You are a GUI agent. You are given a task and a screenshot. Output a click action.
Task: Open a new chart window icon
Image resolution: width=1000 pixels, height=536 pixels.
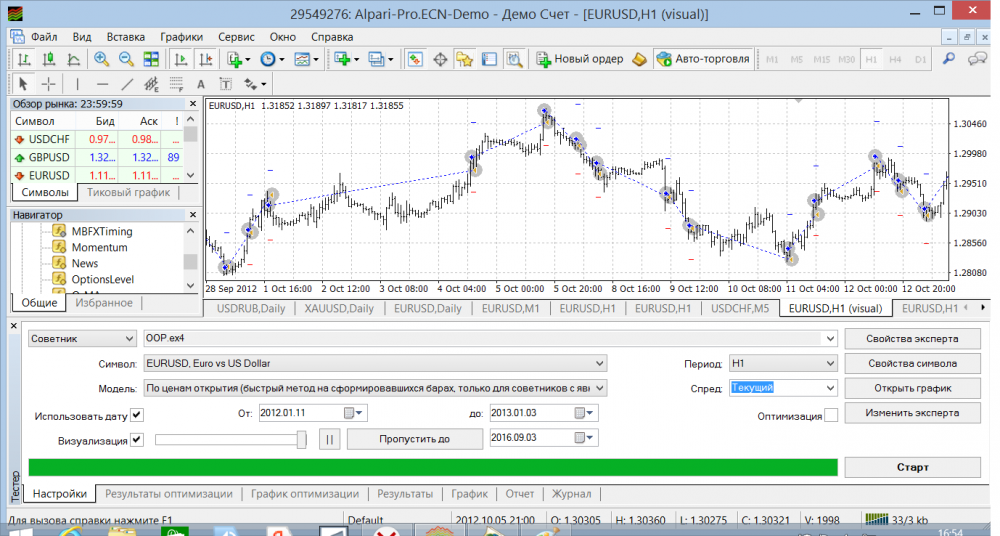click(346, 59)
